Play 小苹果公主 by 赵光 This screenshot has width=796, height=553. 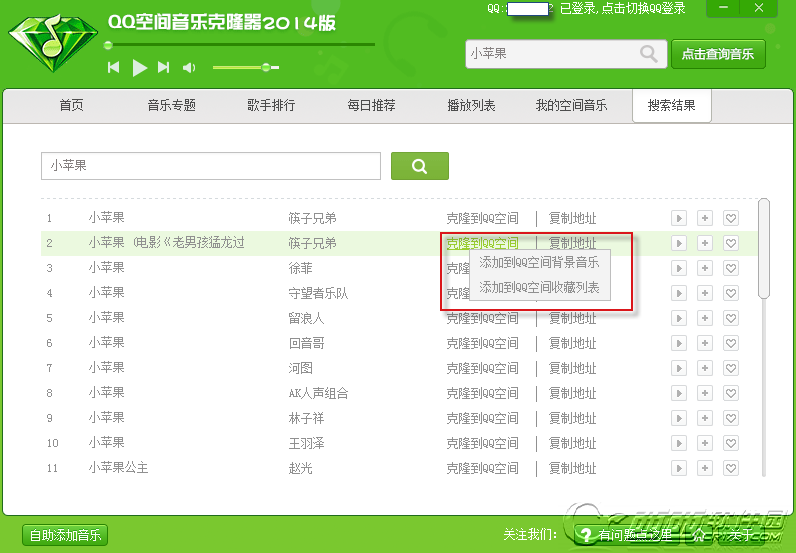(679, 468)
